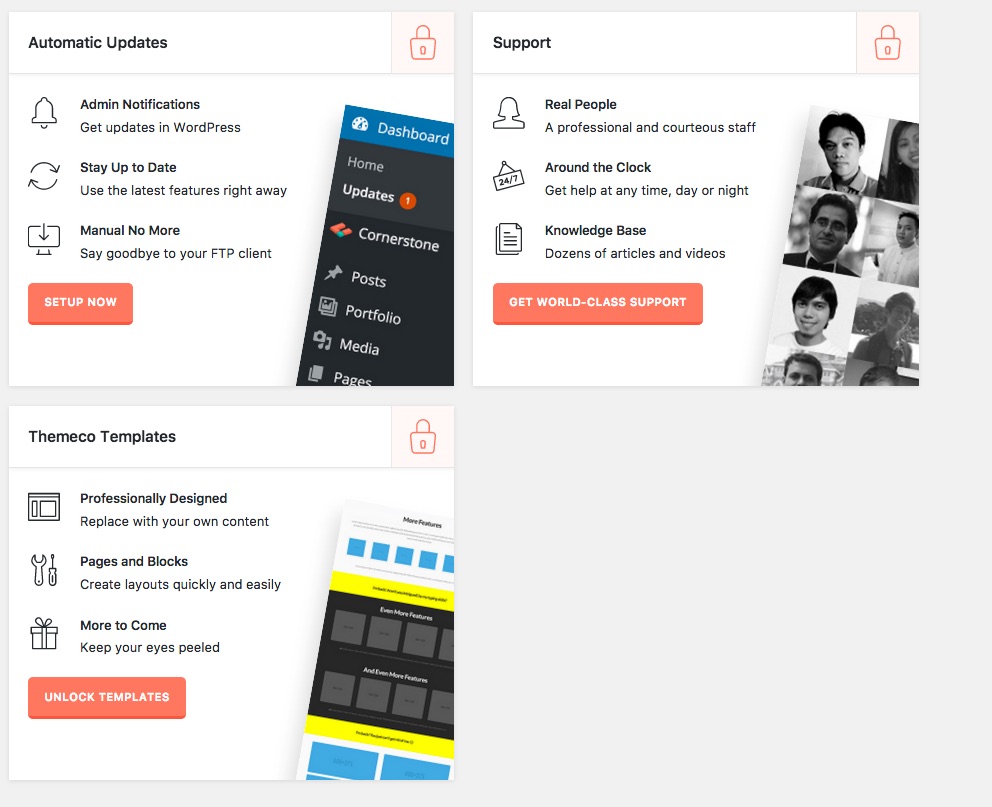Viewport: 992px width, 807px height.
Task: Click the Stay Up to Date refresh icon
Action: pos(44,176)
